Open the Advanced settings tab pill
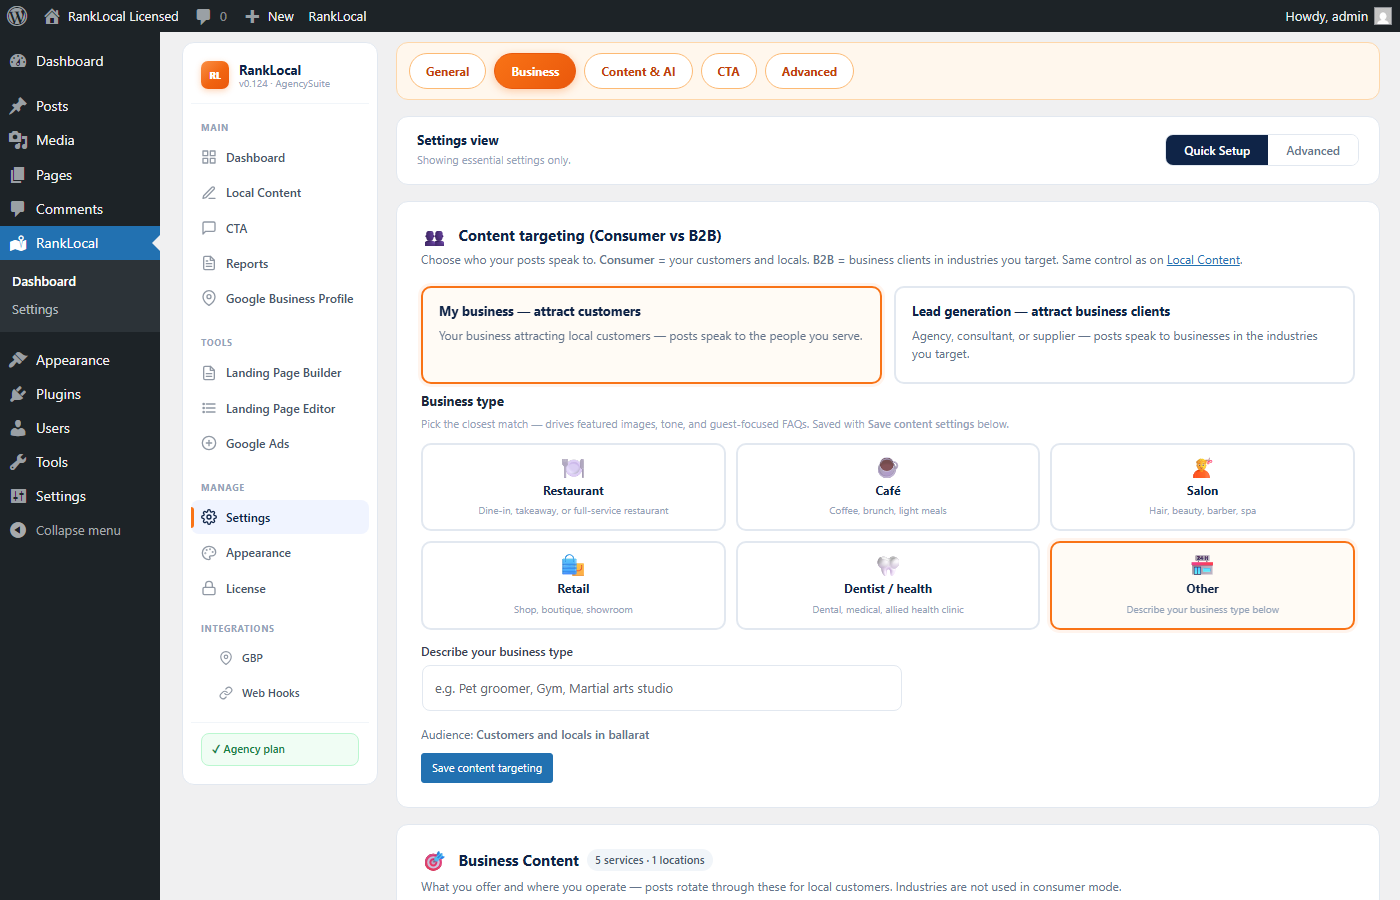The width and height of the screenshot is (1400, 900). pyautogui.click(x=809, y=71)
